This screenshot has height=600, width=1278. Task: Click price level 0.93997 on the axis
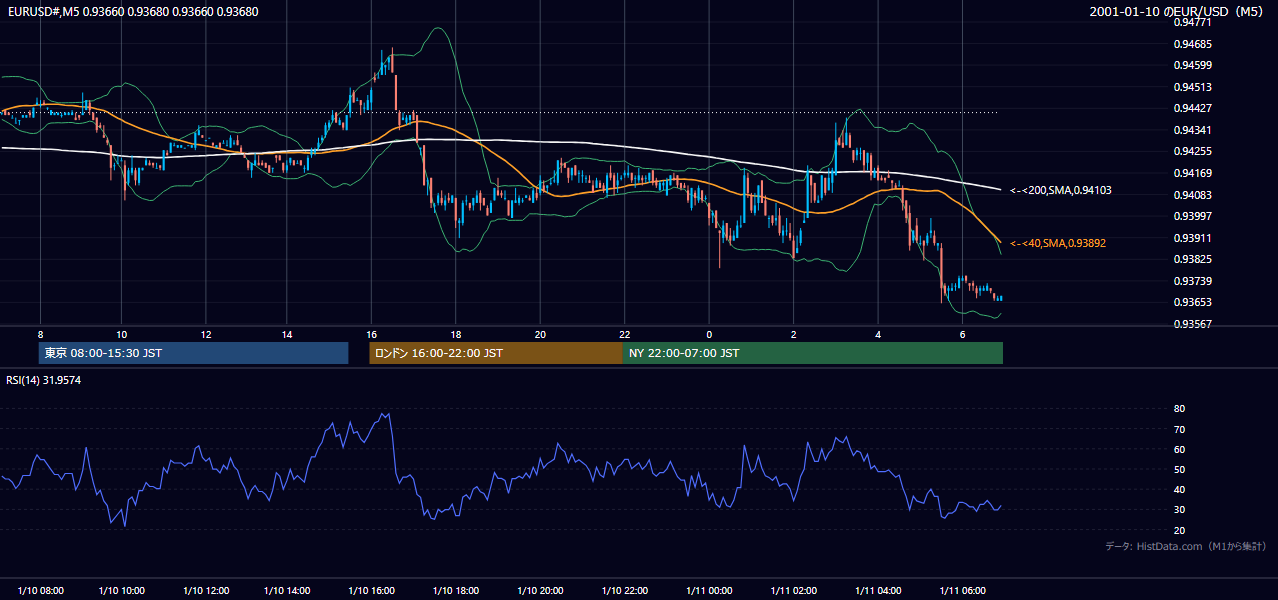1192,216
